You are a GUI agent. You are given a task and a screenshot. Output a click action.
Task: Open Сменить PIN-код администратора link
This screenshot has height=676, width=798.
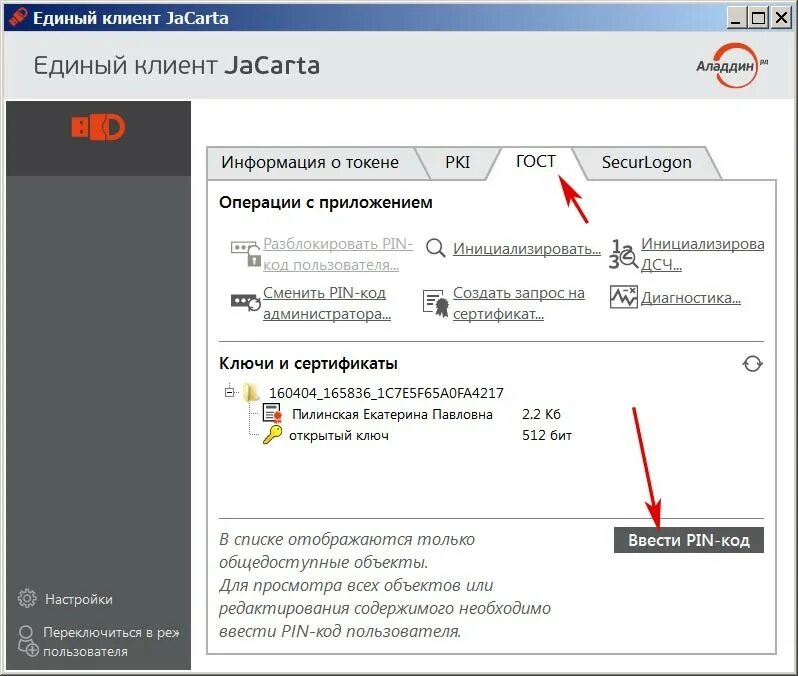(x=327, y=303)
